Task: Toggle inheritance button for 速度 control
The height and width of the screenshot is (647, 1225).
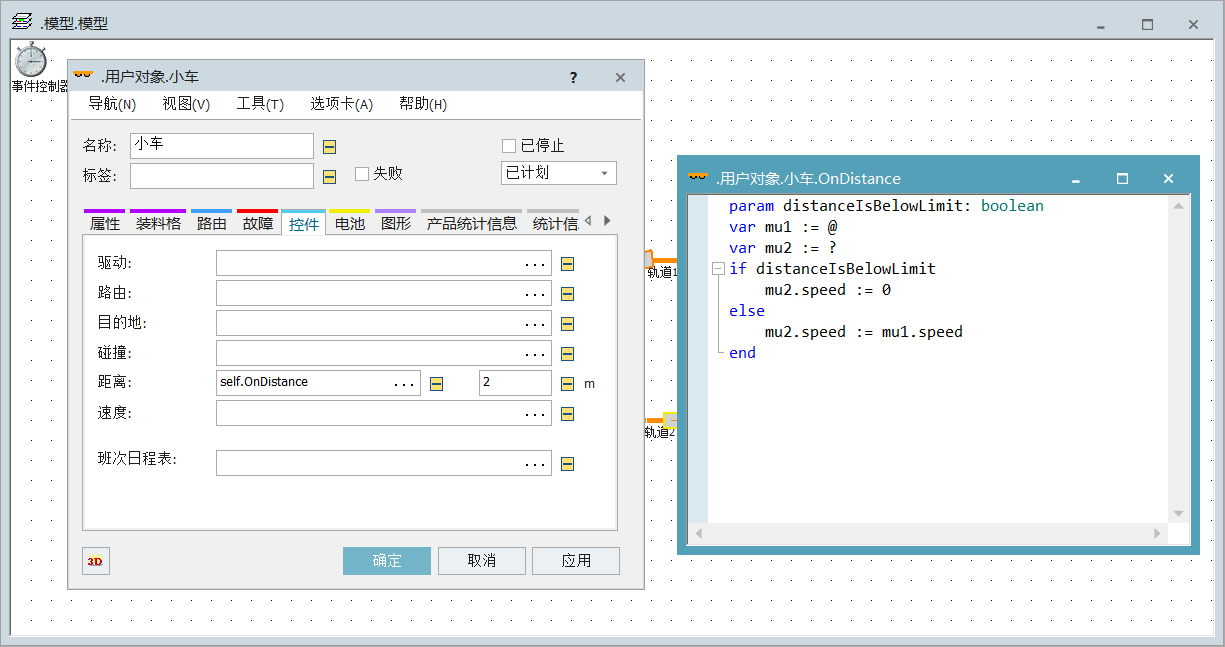Action: coord(567,414)
